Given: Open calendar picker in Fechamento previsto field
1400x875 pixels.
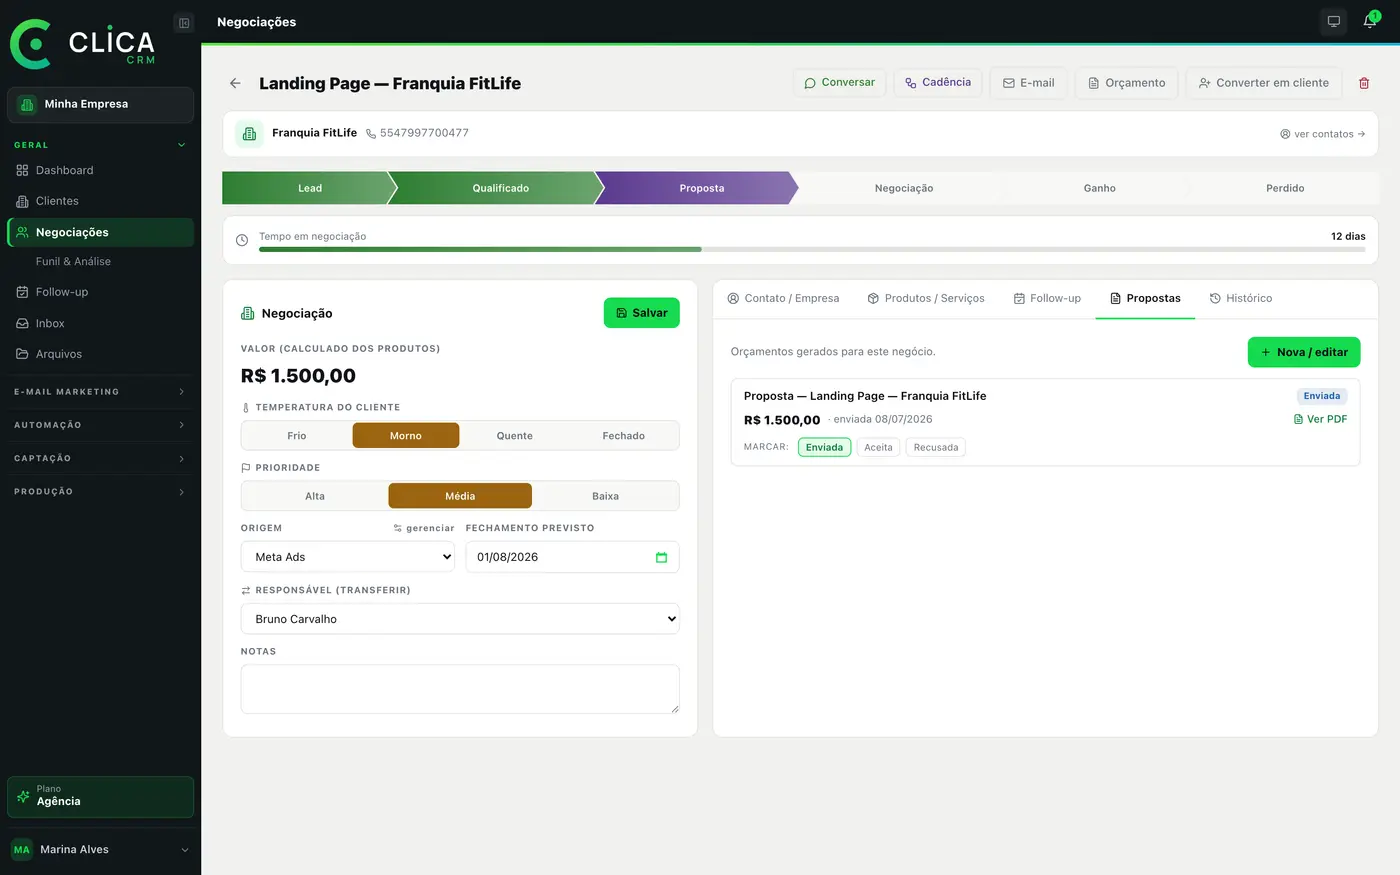Looking at the screenshot, I should pos(661,557).
